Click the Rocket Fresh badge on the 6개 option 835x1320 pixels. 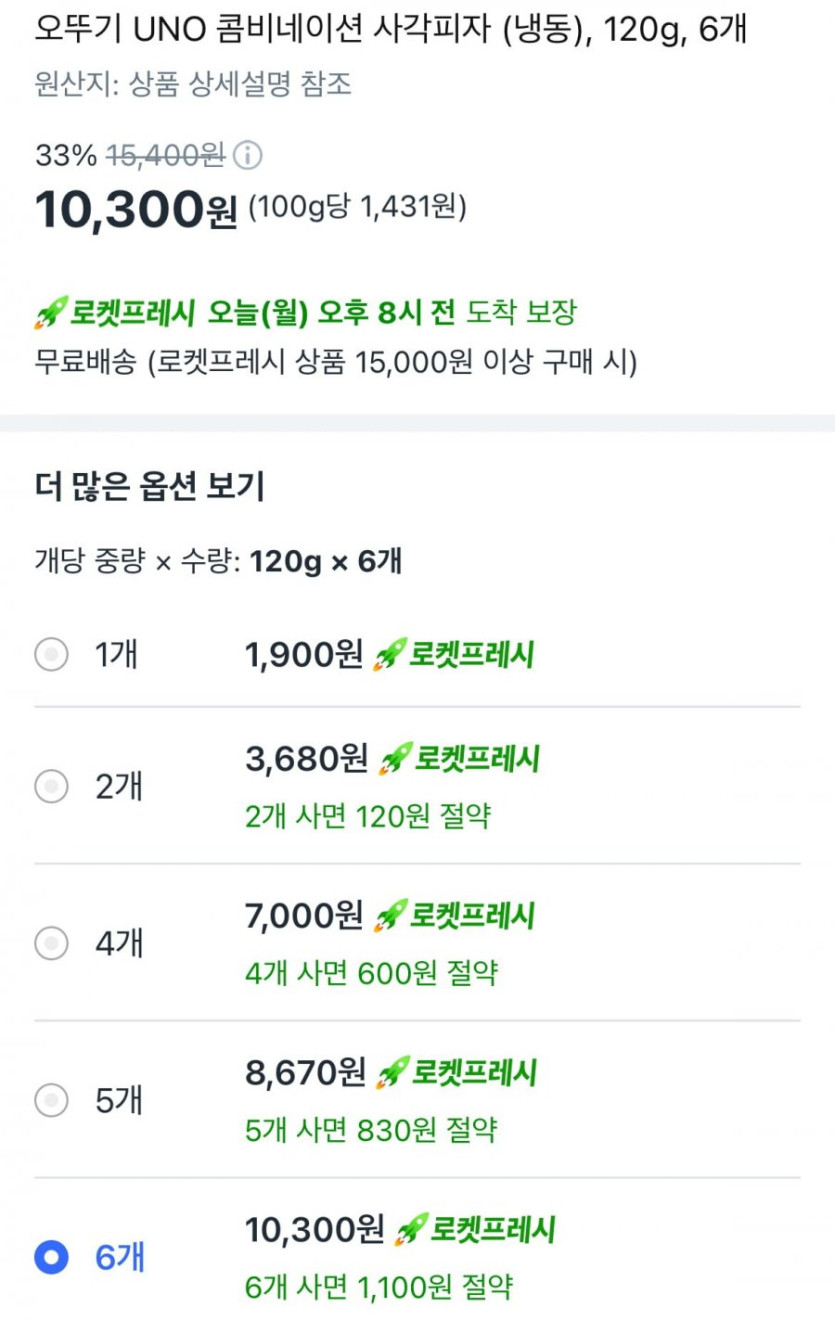click(x=475, y=1229)
